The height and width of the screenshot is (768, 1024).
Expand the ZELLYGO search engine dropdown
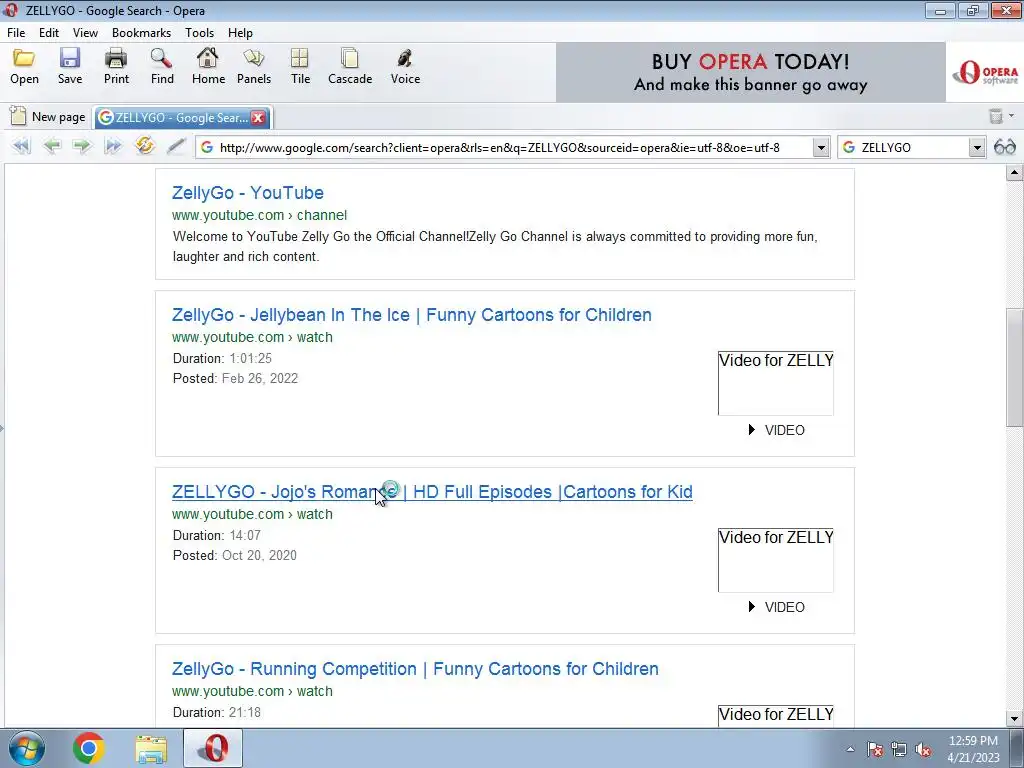[976, 148]
